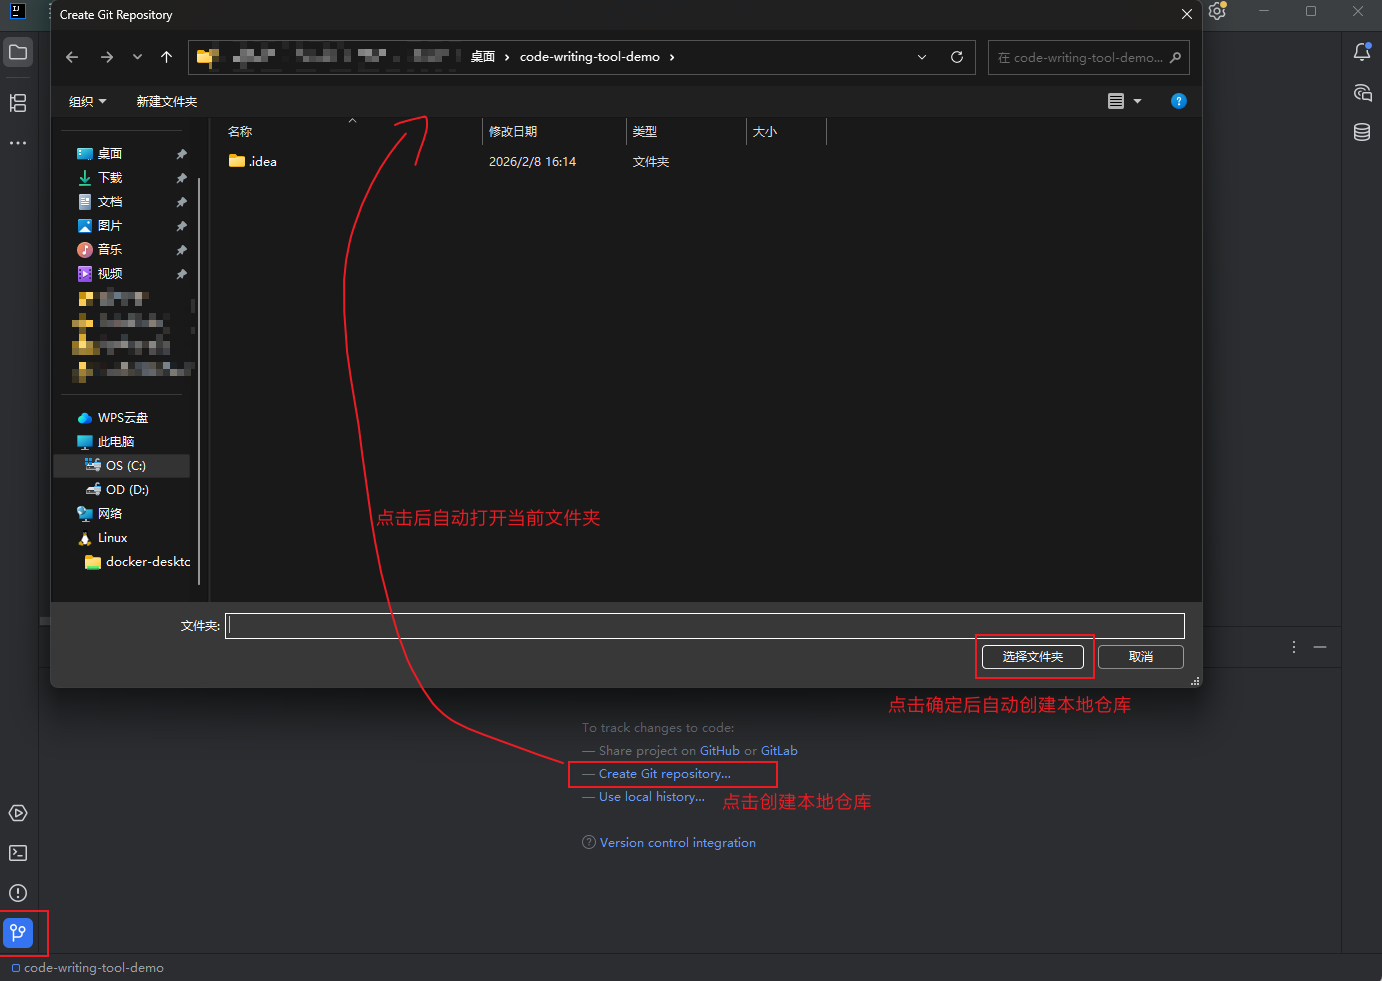The height and width of the screenshot is (981, 1382).
Task: Click the 取消 cancel button
Action: pos(1141,656)
